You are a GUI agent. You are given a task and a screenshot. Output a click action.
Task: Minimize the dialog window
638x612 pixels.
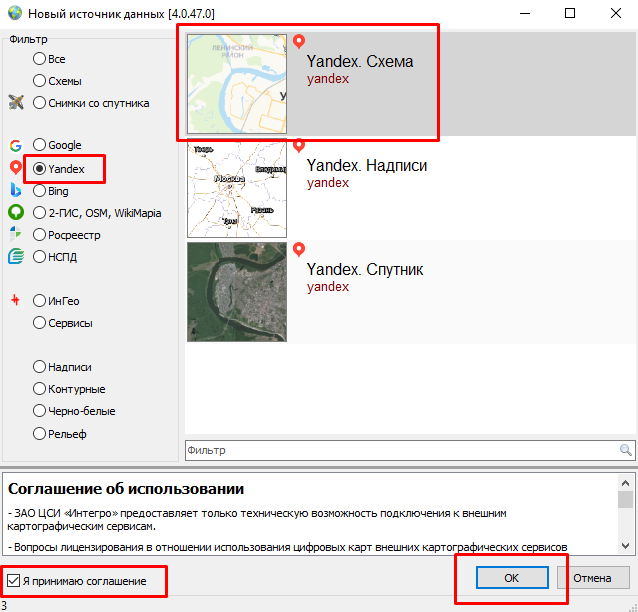tap(525, 13)
